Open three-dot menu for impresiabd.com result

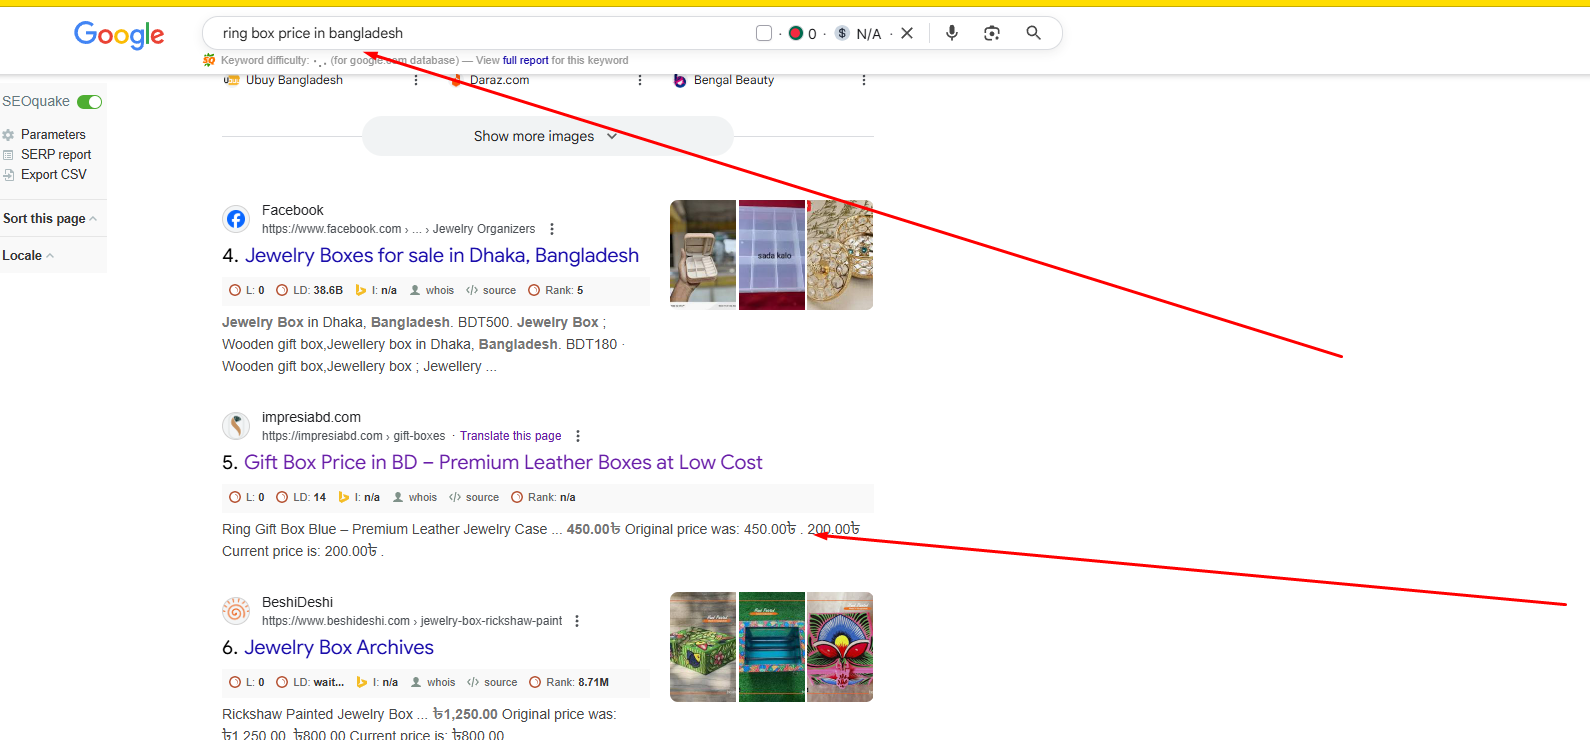[578, 436]
